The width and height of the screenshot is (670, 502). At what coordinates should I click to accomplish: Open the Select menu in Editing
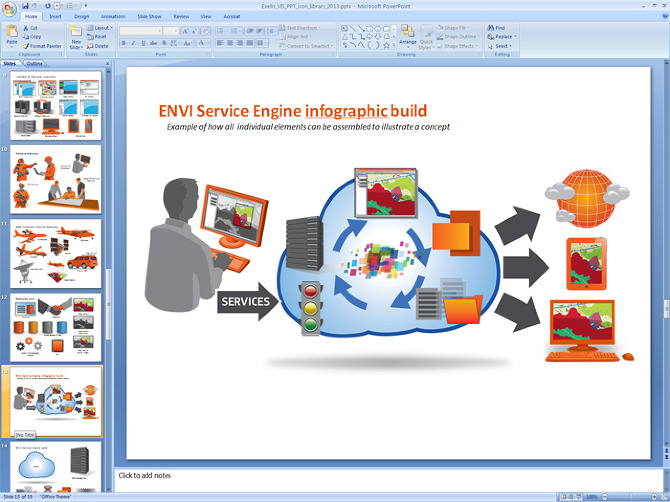coord(499,46)
